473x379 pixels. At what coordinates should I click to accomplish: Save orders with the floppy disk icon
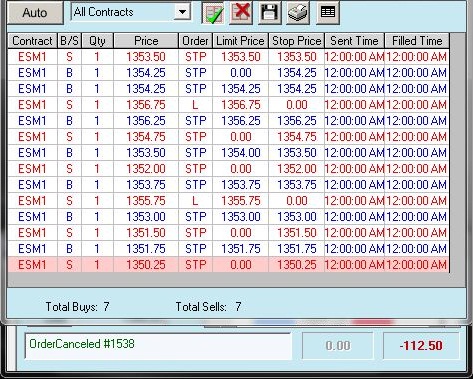269,13
